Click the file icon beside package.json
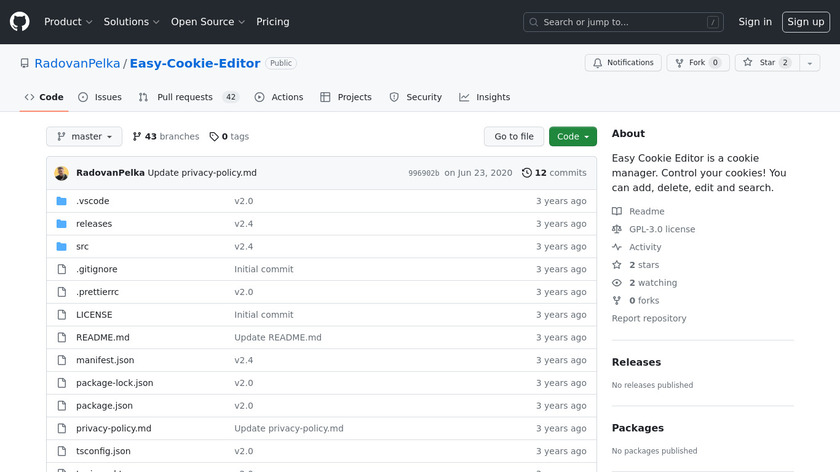The image size is (840, 472). tap(62, 406)
